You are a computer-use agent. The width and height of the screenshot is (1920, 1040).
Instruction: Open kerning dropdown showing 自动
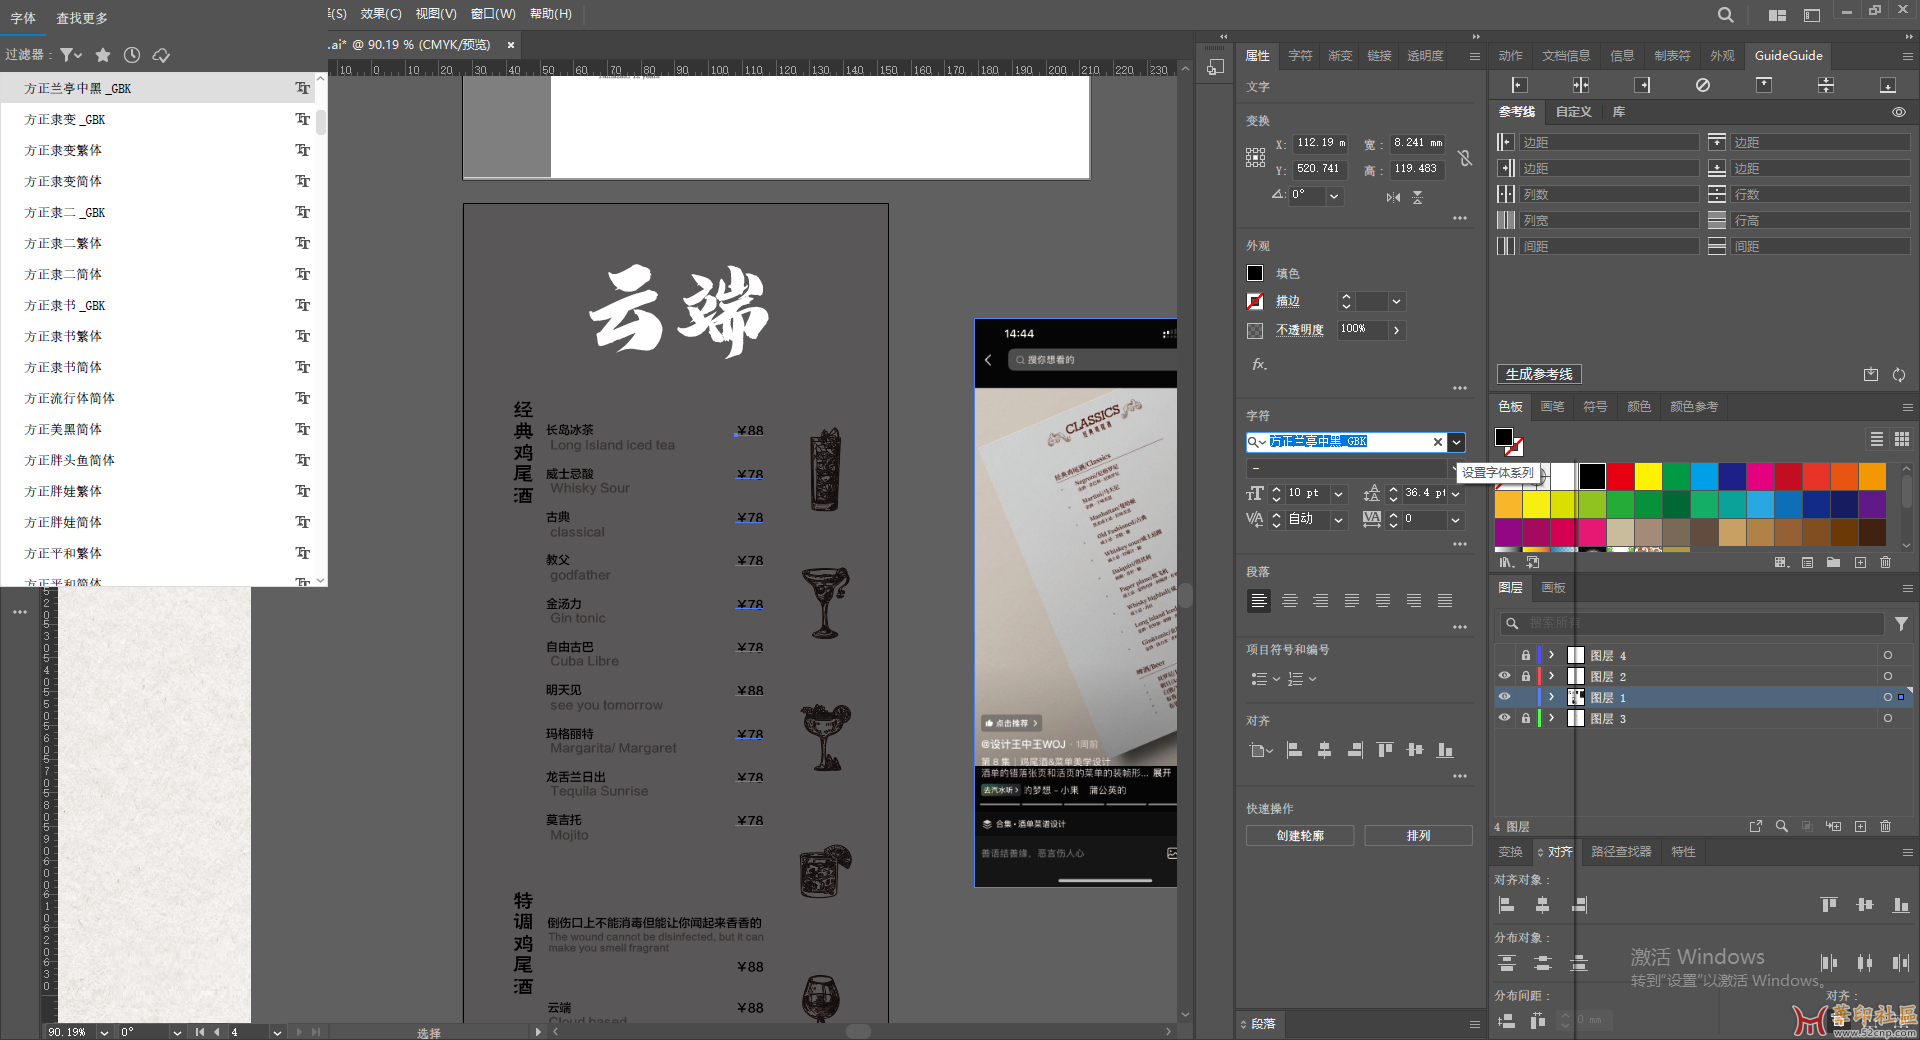(x=1338, y=520)
